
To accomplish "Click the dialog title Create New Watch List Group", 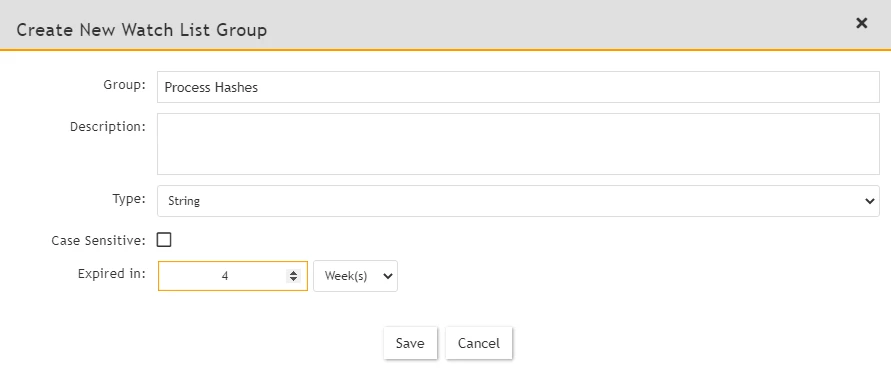I will coord(141,30).
